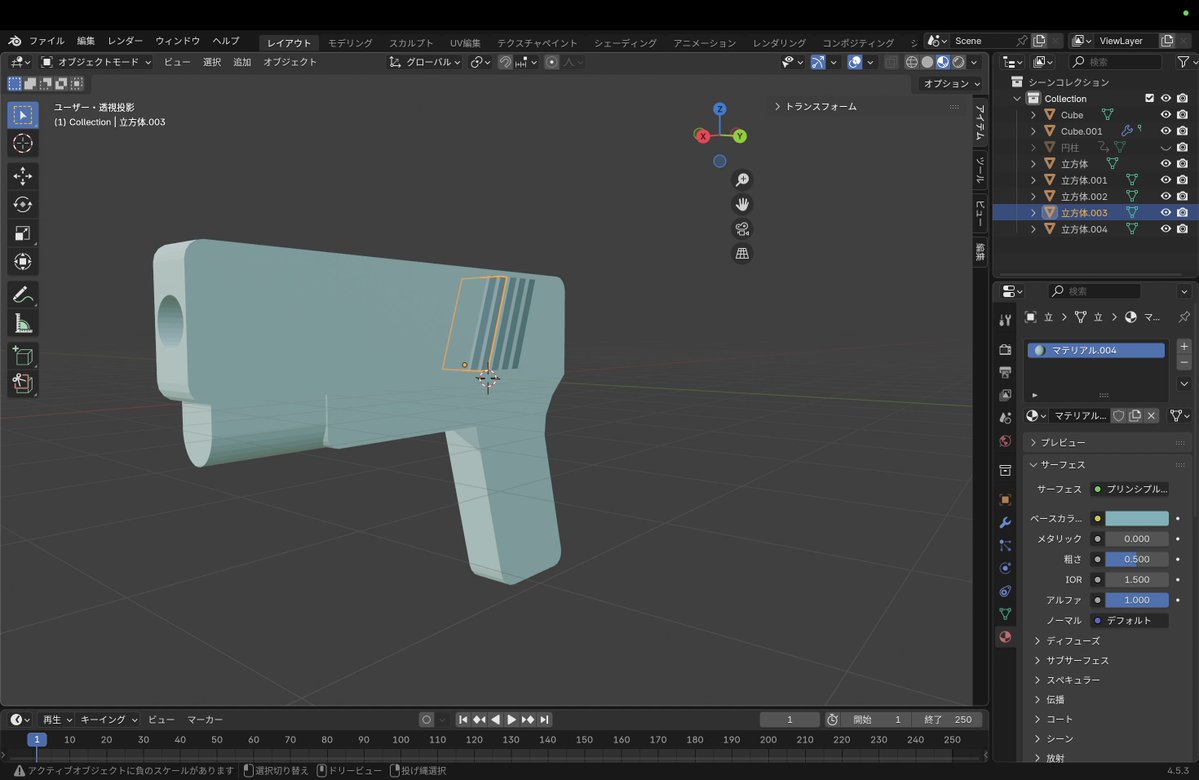Click the Blender logo icon

tap(15, 41)
